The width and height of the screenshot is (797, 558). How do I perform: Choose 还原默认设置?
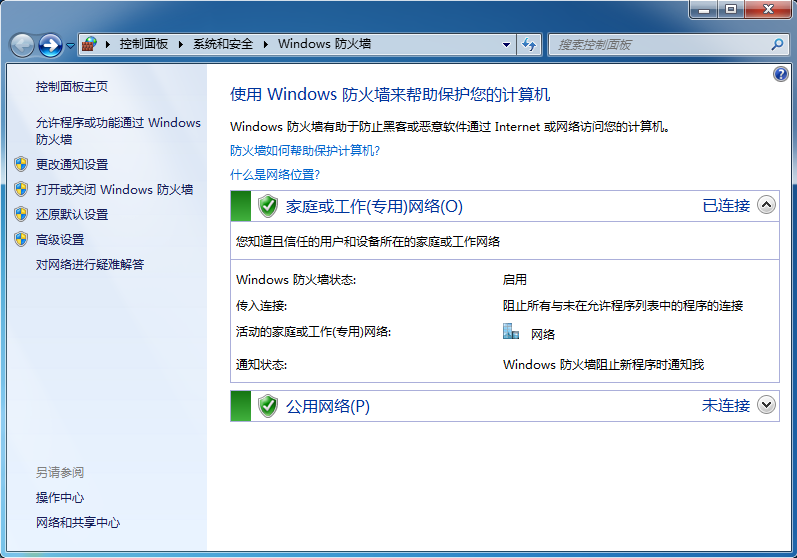[72, 214]
